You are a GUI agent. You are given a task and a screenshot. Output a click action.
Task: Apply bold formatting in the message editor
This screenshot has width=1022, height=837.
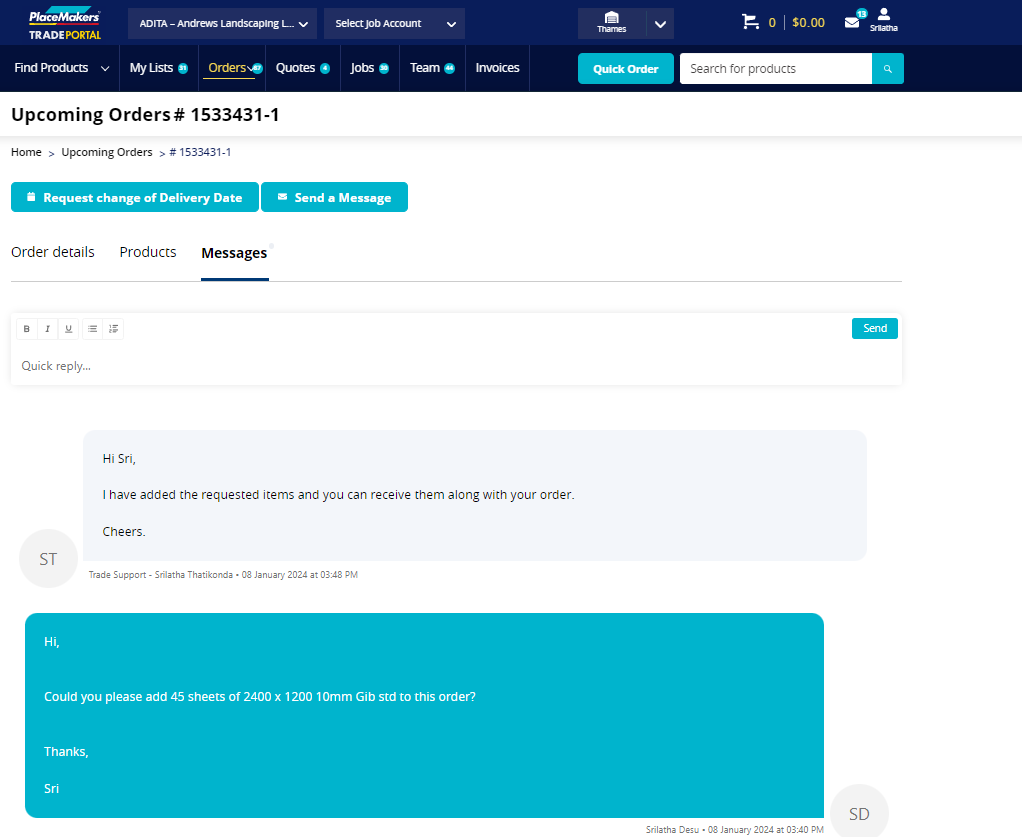click(x=26, y=328)
